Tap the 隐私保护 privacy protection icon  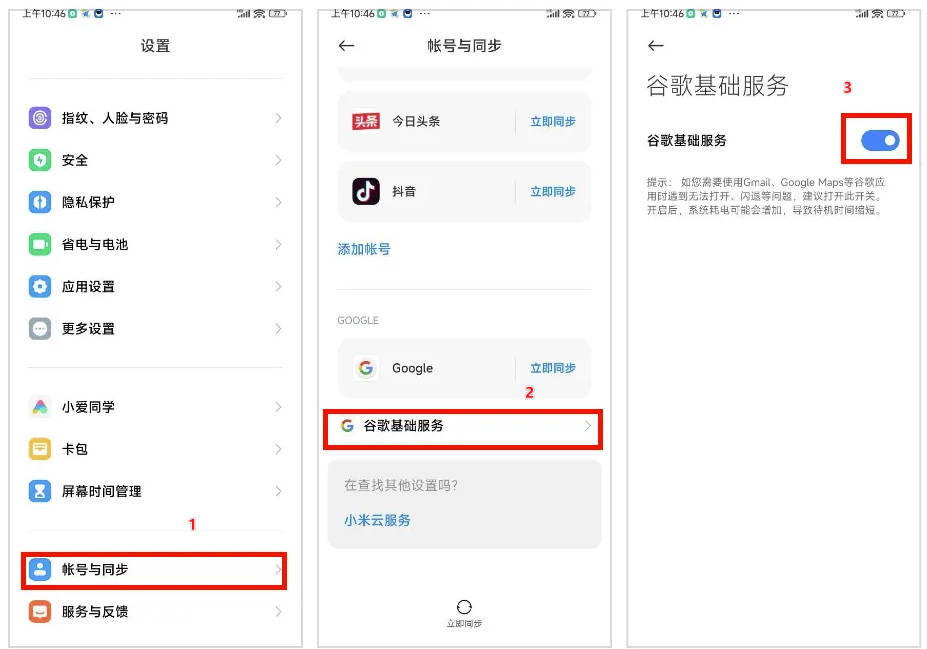click(40, 202)
